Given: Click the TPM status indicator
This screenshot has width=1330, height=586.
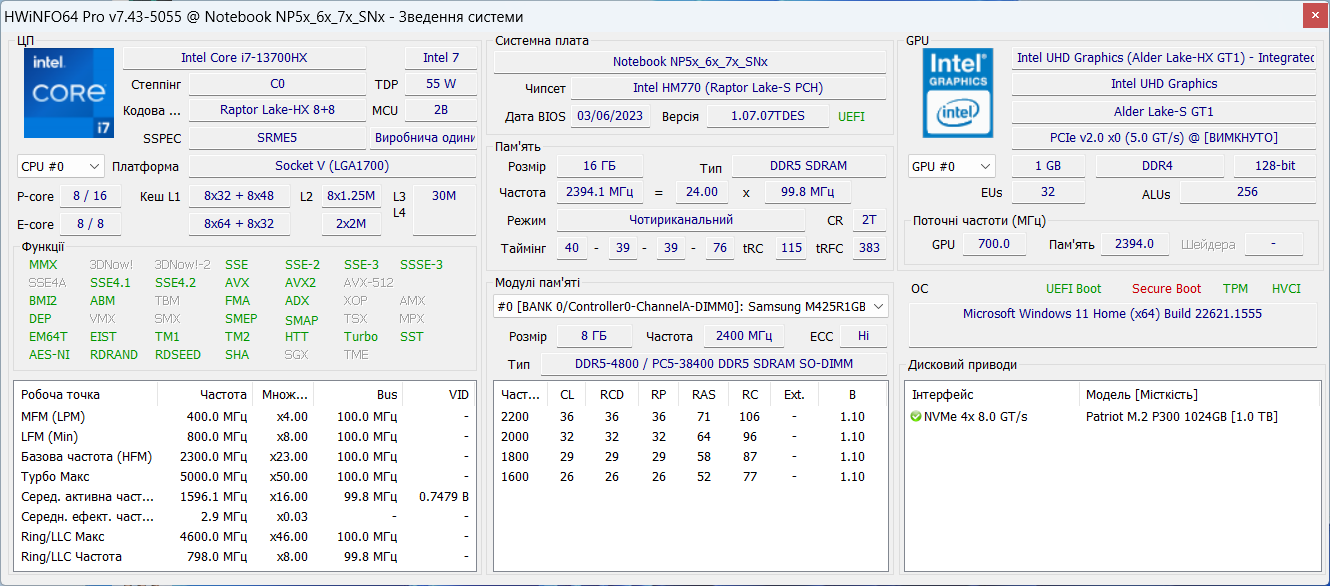Looking at the screenshot, I should [1235, 289].
